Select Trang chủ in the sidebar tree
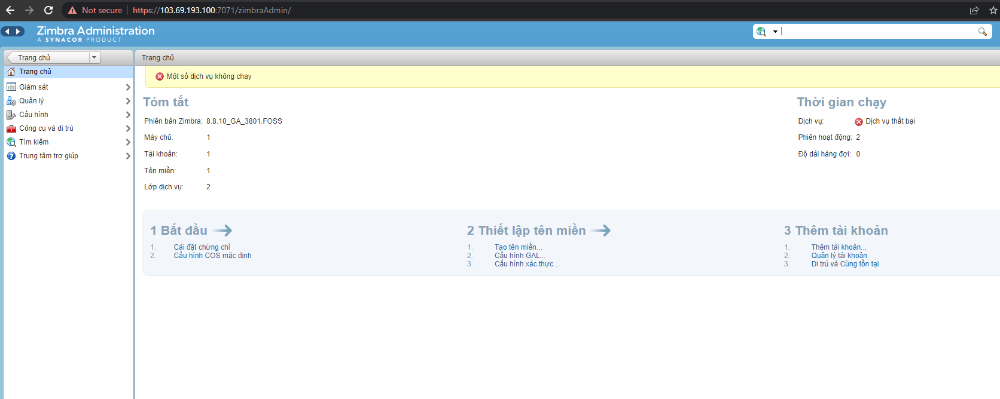 point(68,71)
